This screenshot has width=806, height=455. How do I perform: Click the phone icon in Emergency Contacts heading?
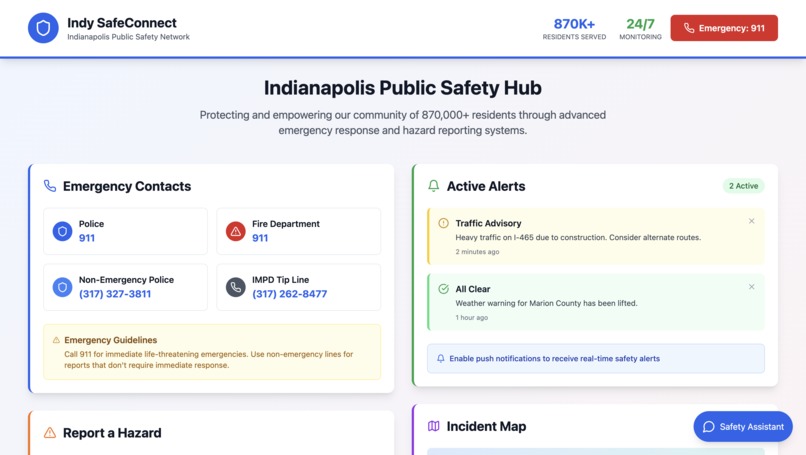(x=50, y=186)
